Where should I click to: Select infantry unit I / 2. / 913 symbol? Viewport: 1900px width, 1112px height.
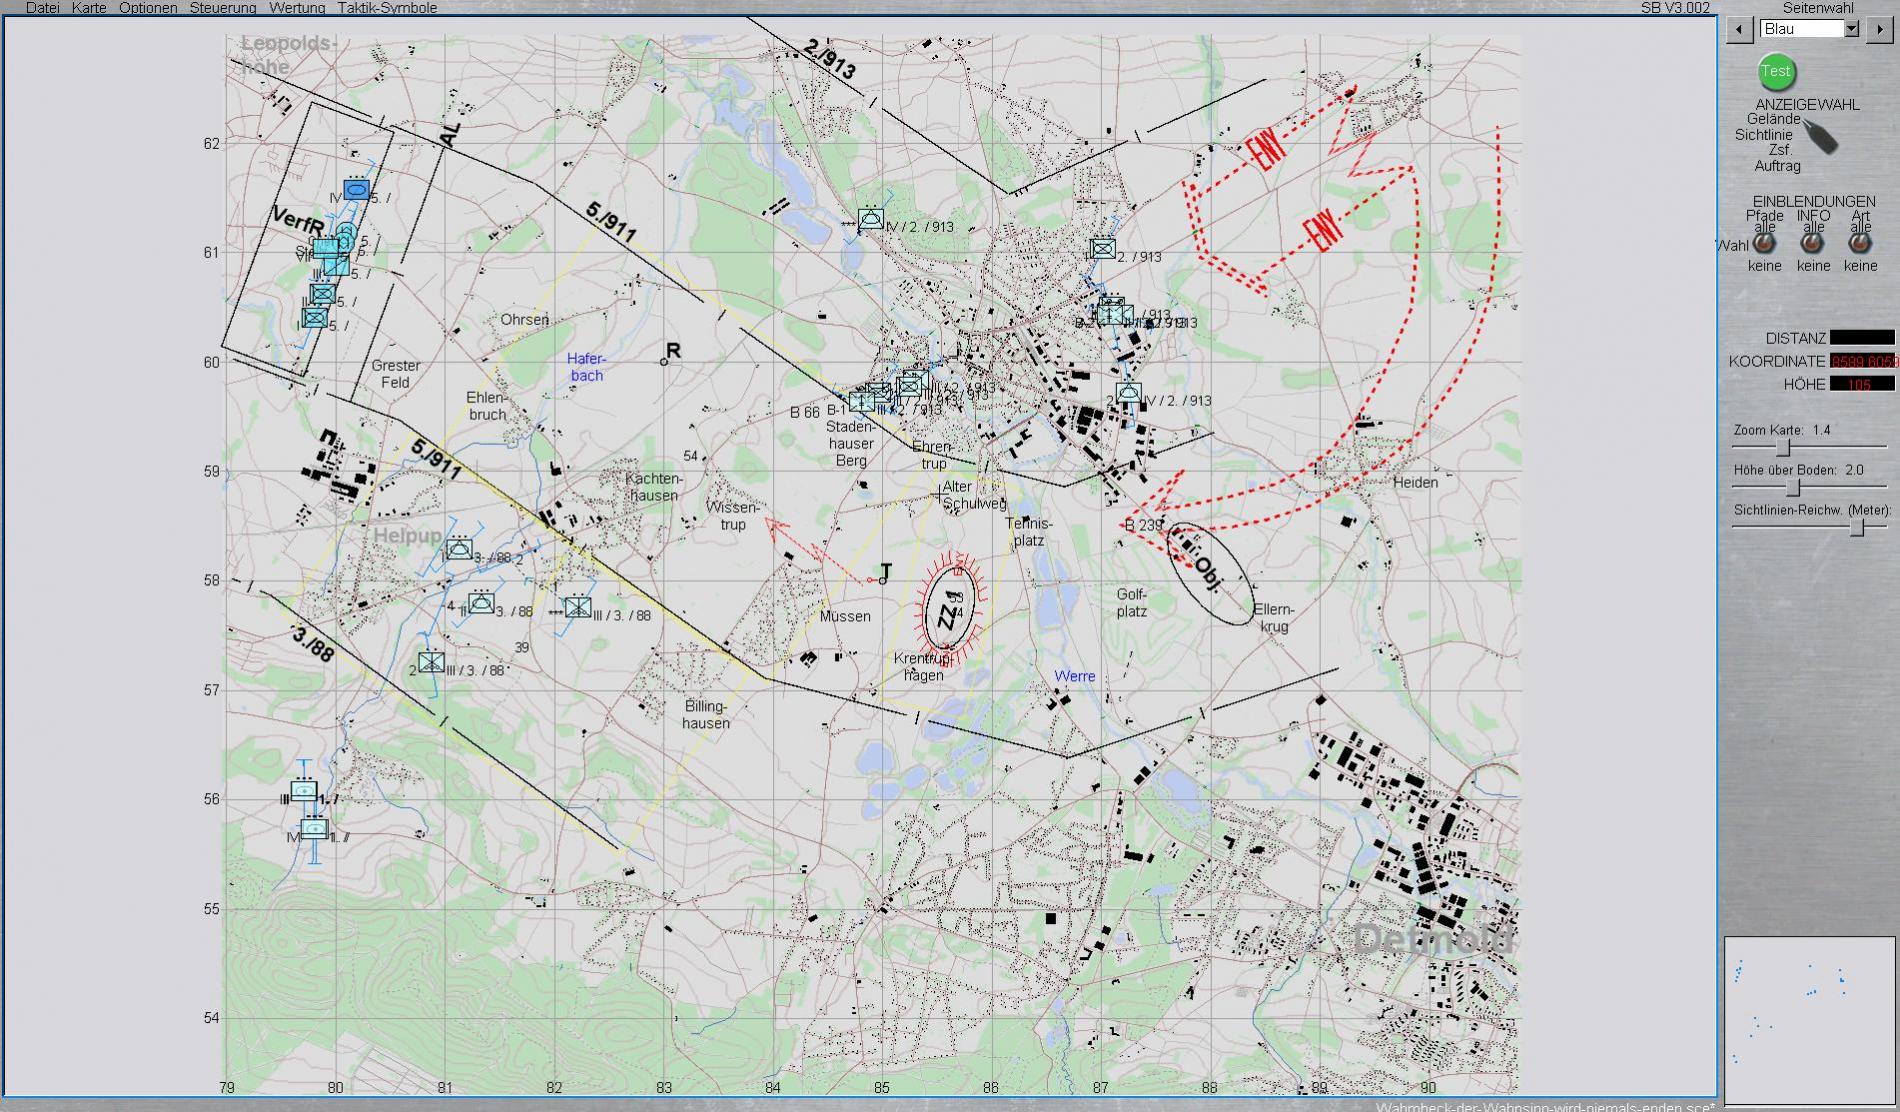(1103, 248)
